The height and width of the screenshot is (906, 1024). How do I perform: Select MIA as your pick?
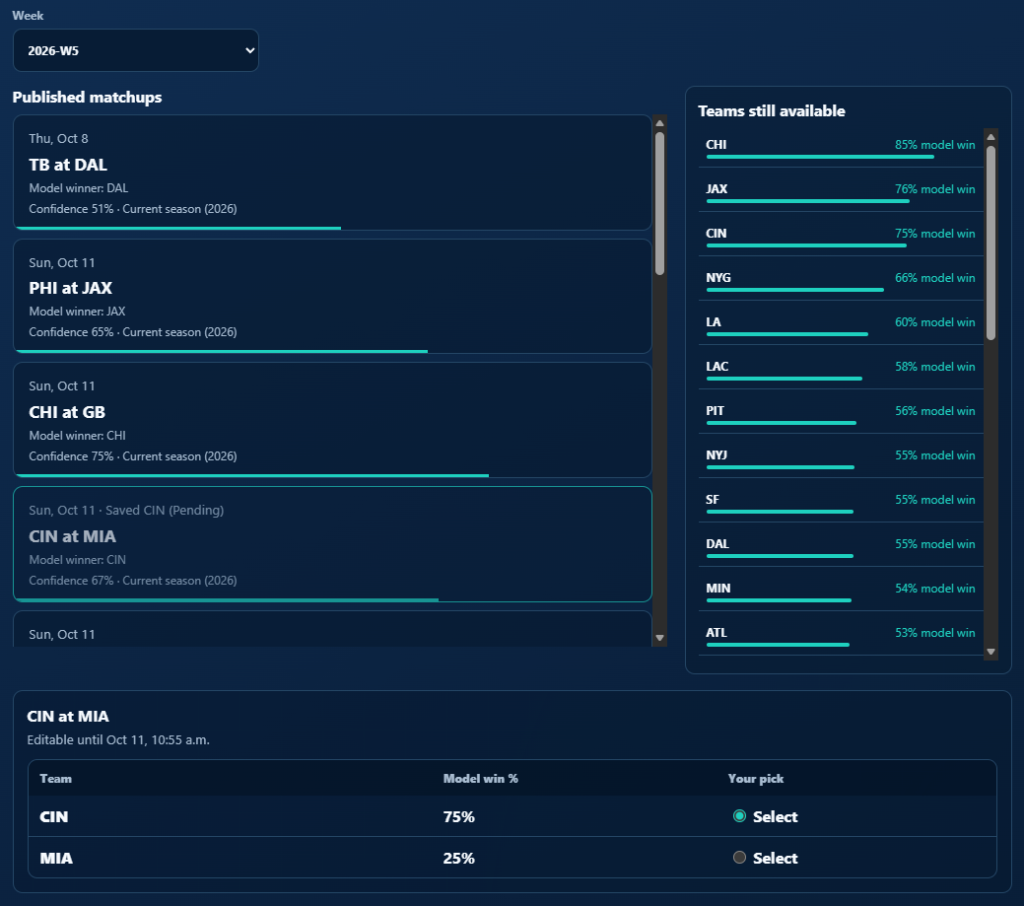[739, 858]
